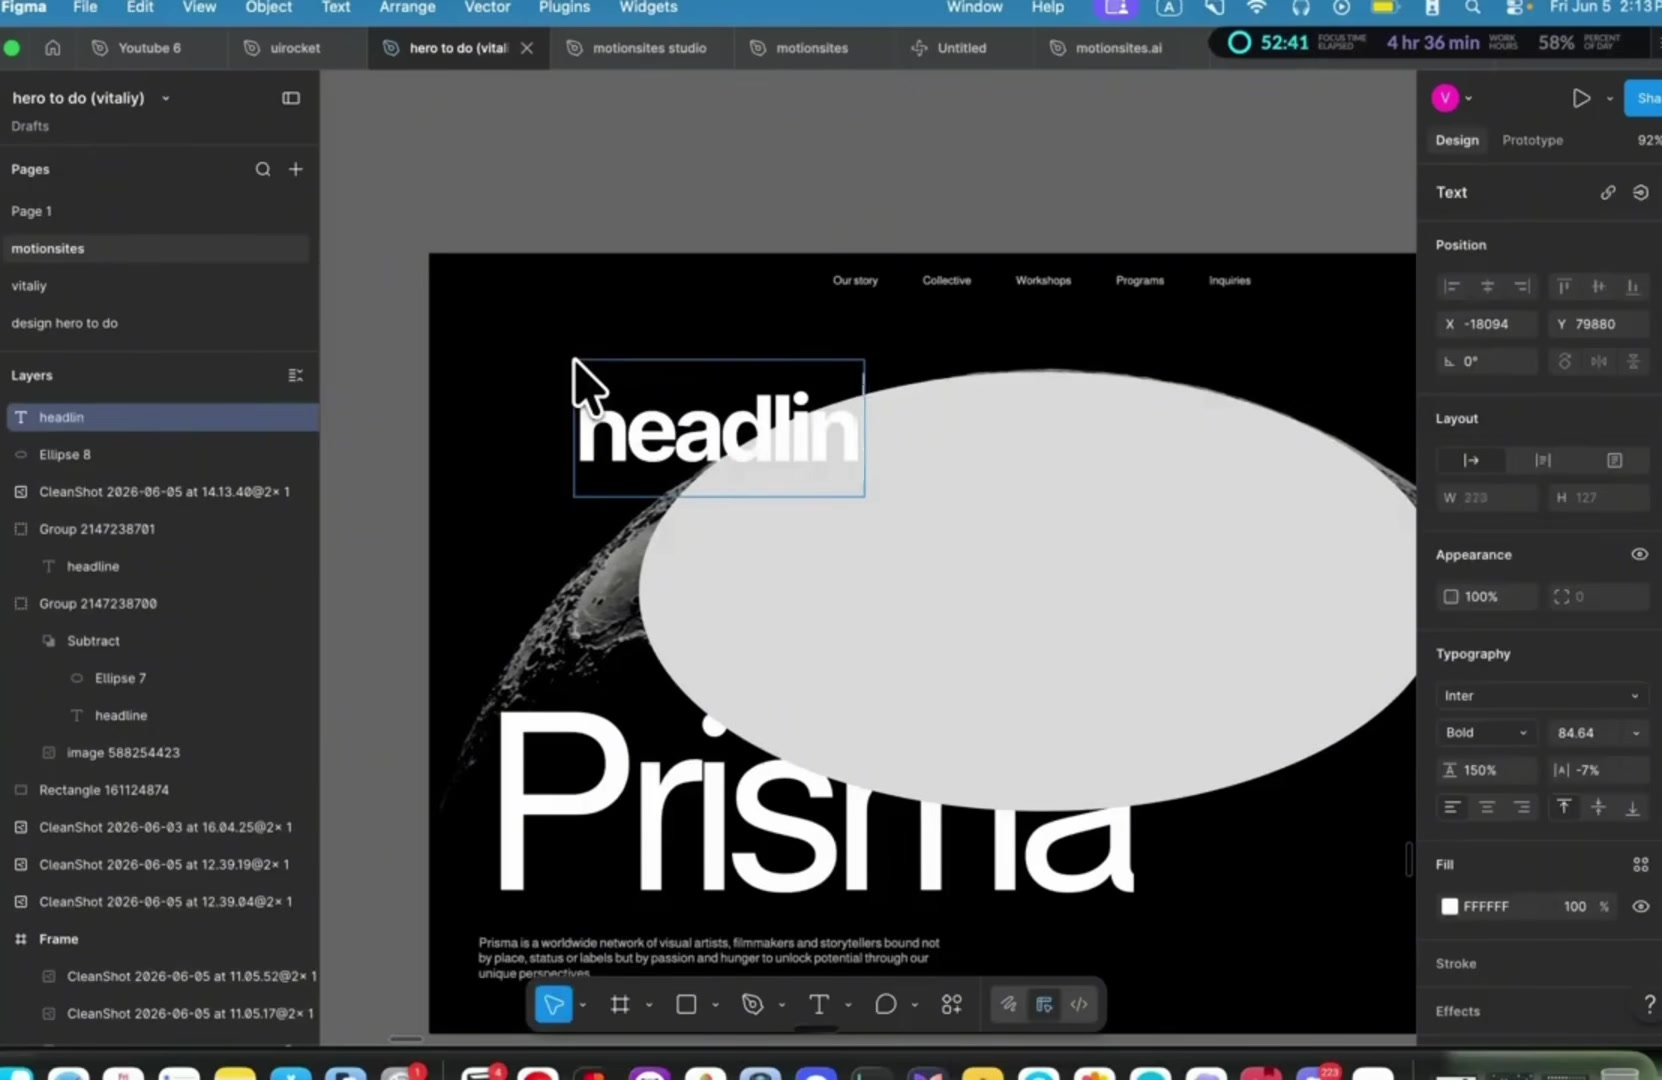This screenshot has height=1080, width=1662.
Task: Present prototype with play button
Action: tap(1580, 98)
